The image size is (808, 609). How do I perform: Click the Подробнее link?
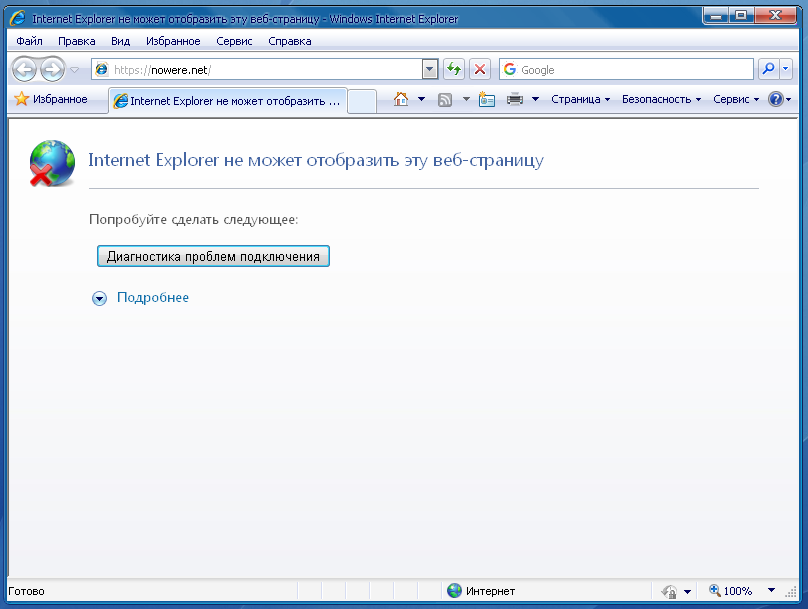click(x=153, y=297)
